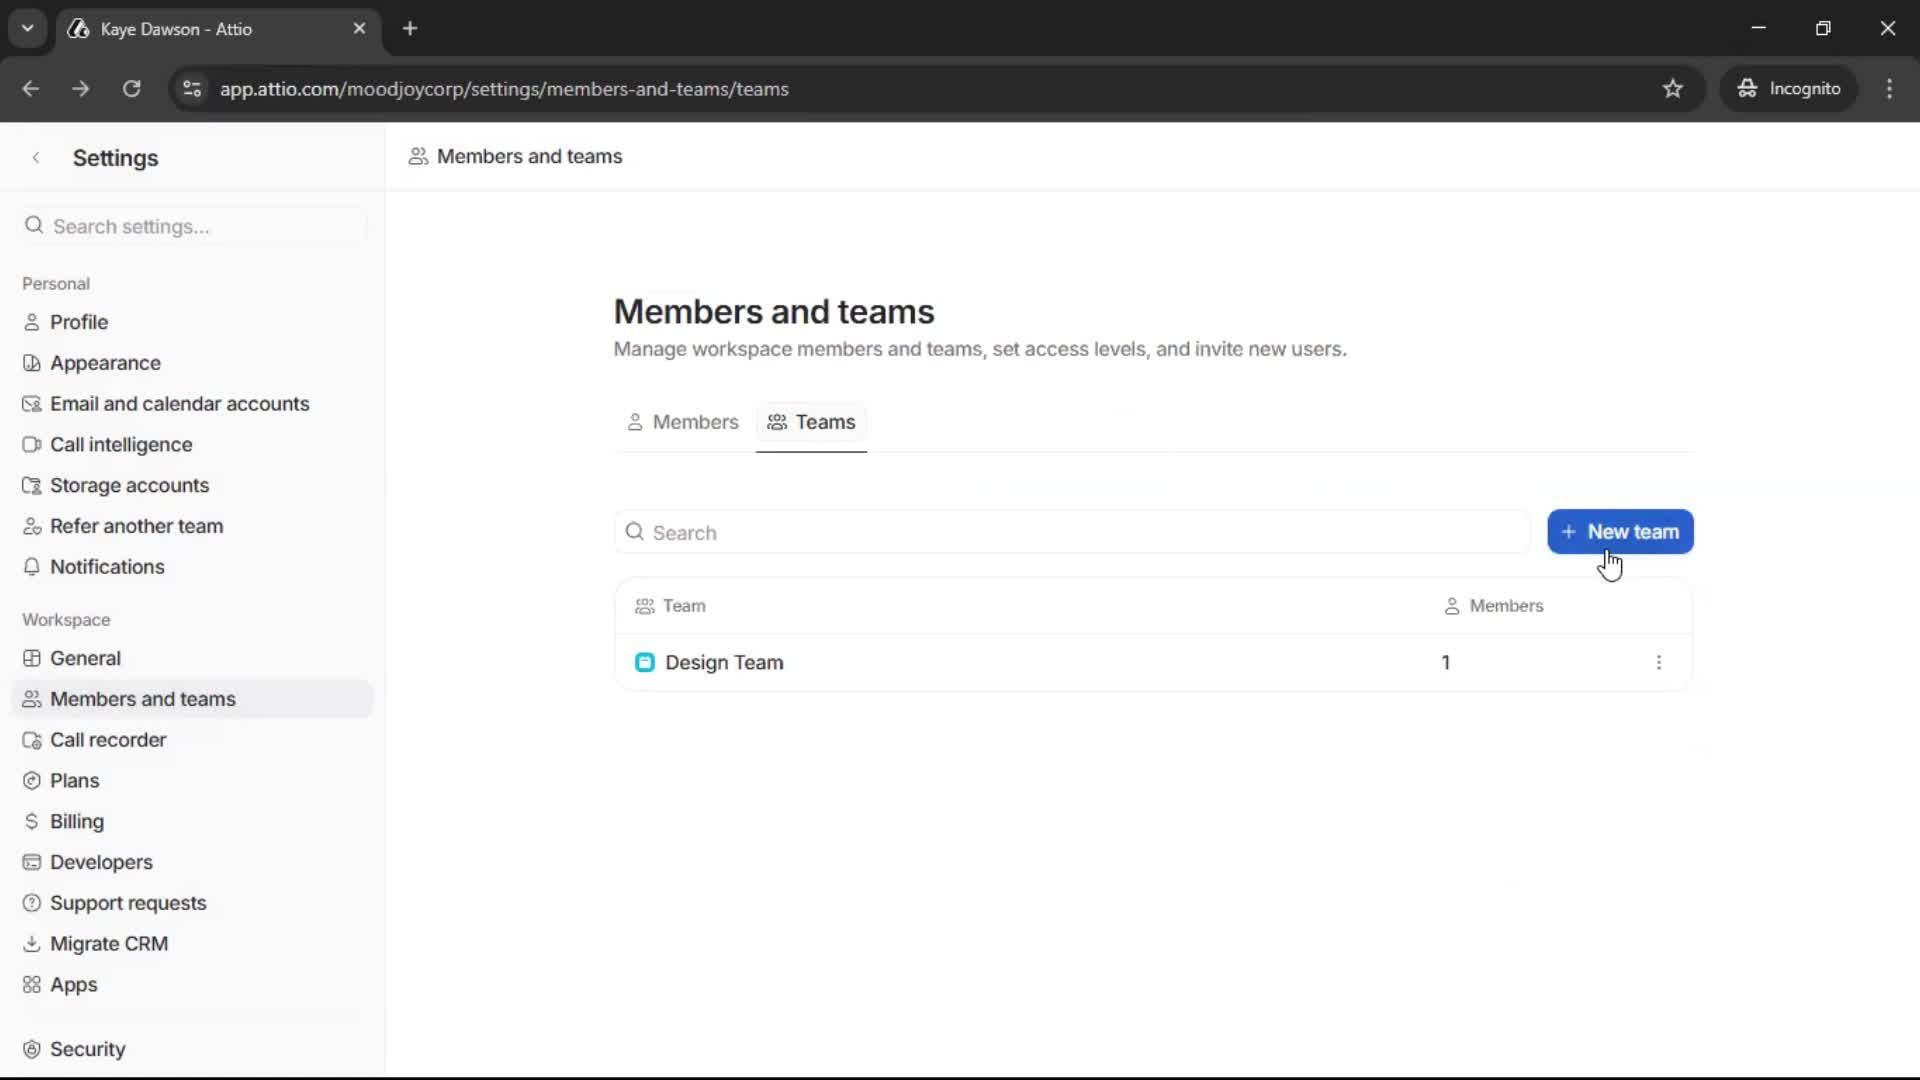Bookmark this page with the star icon
1920x1080 pixels.
click(x=1674, y=89)
